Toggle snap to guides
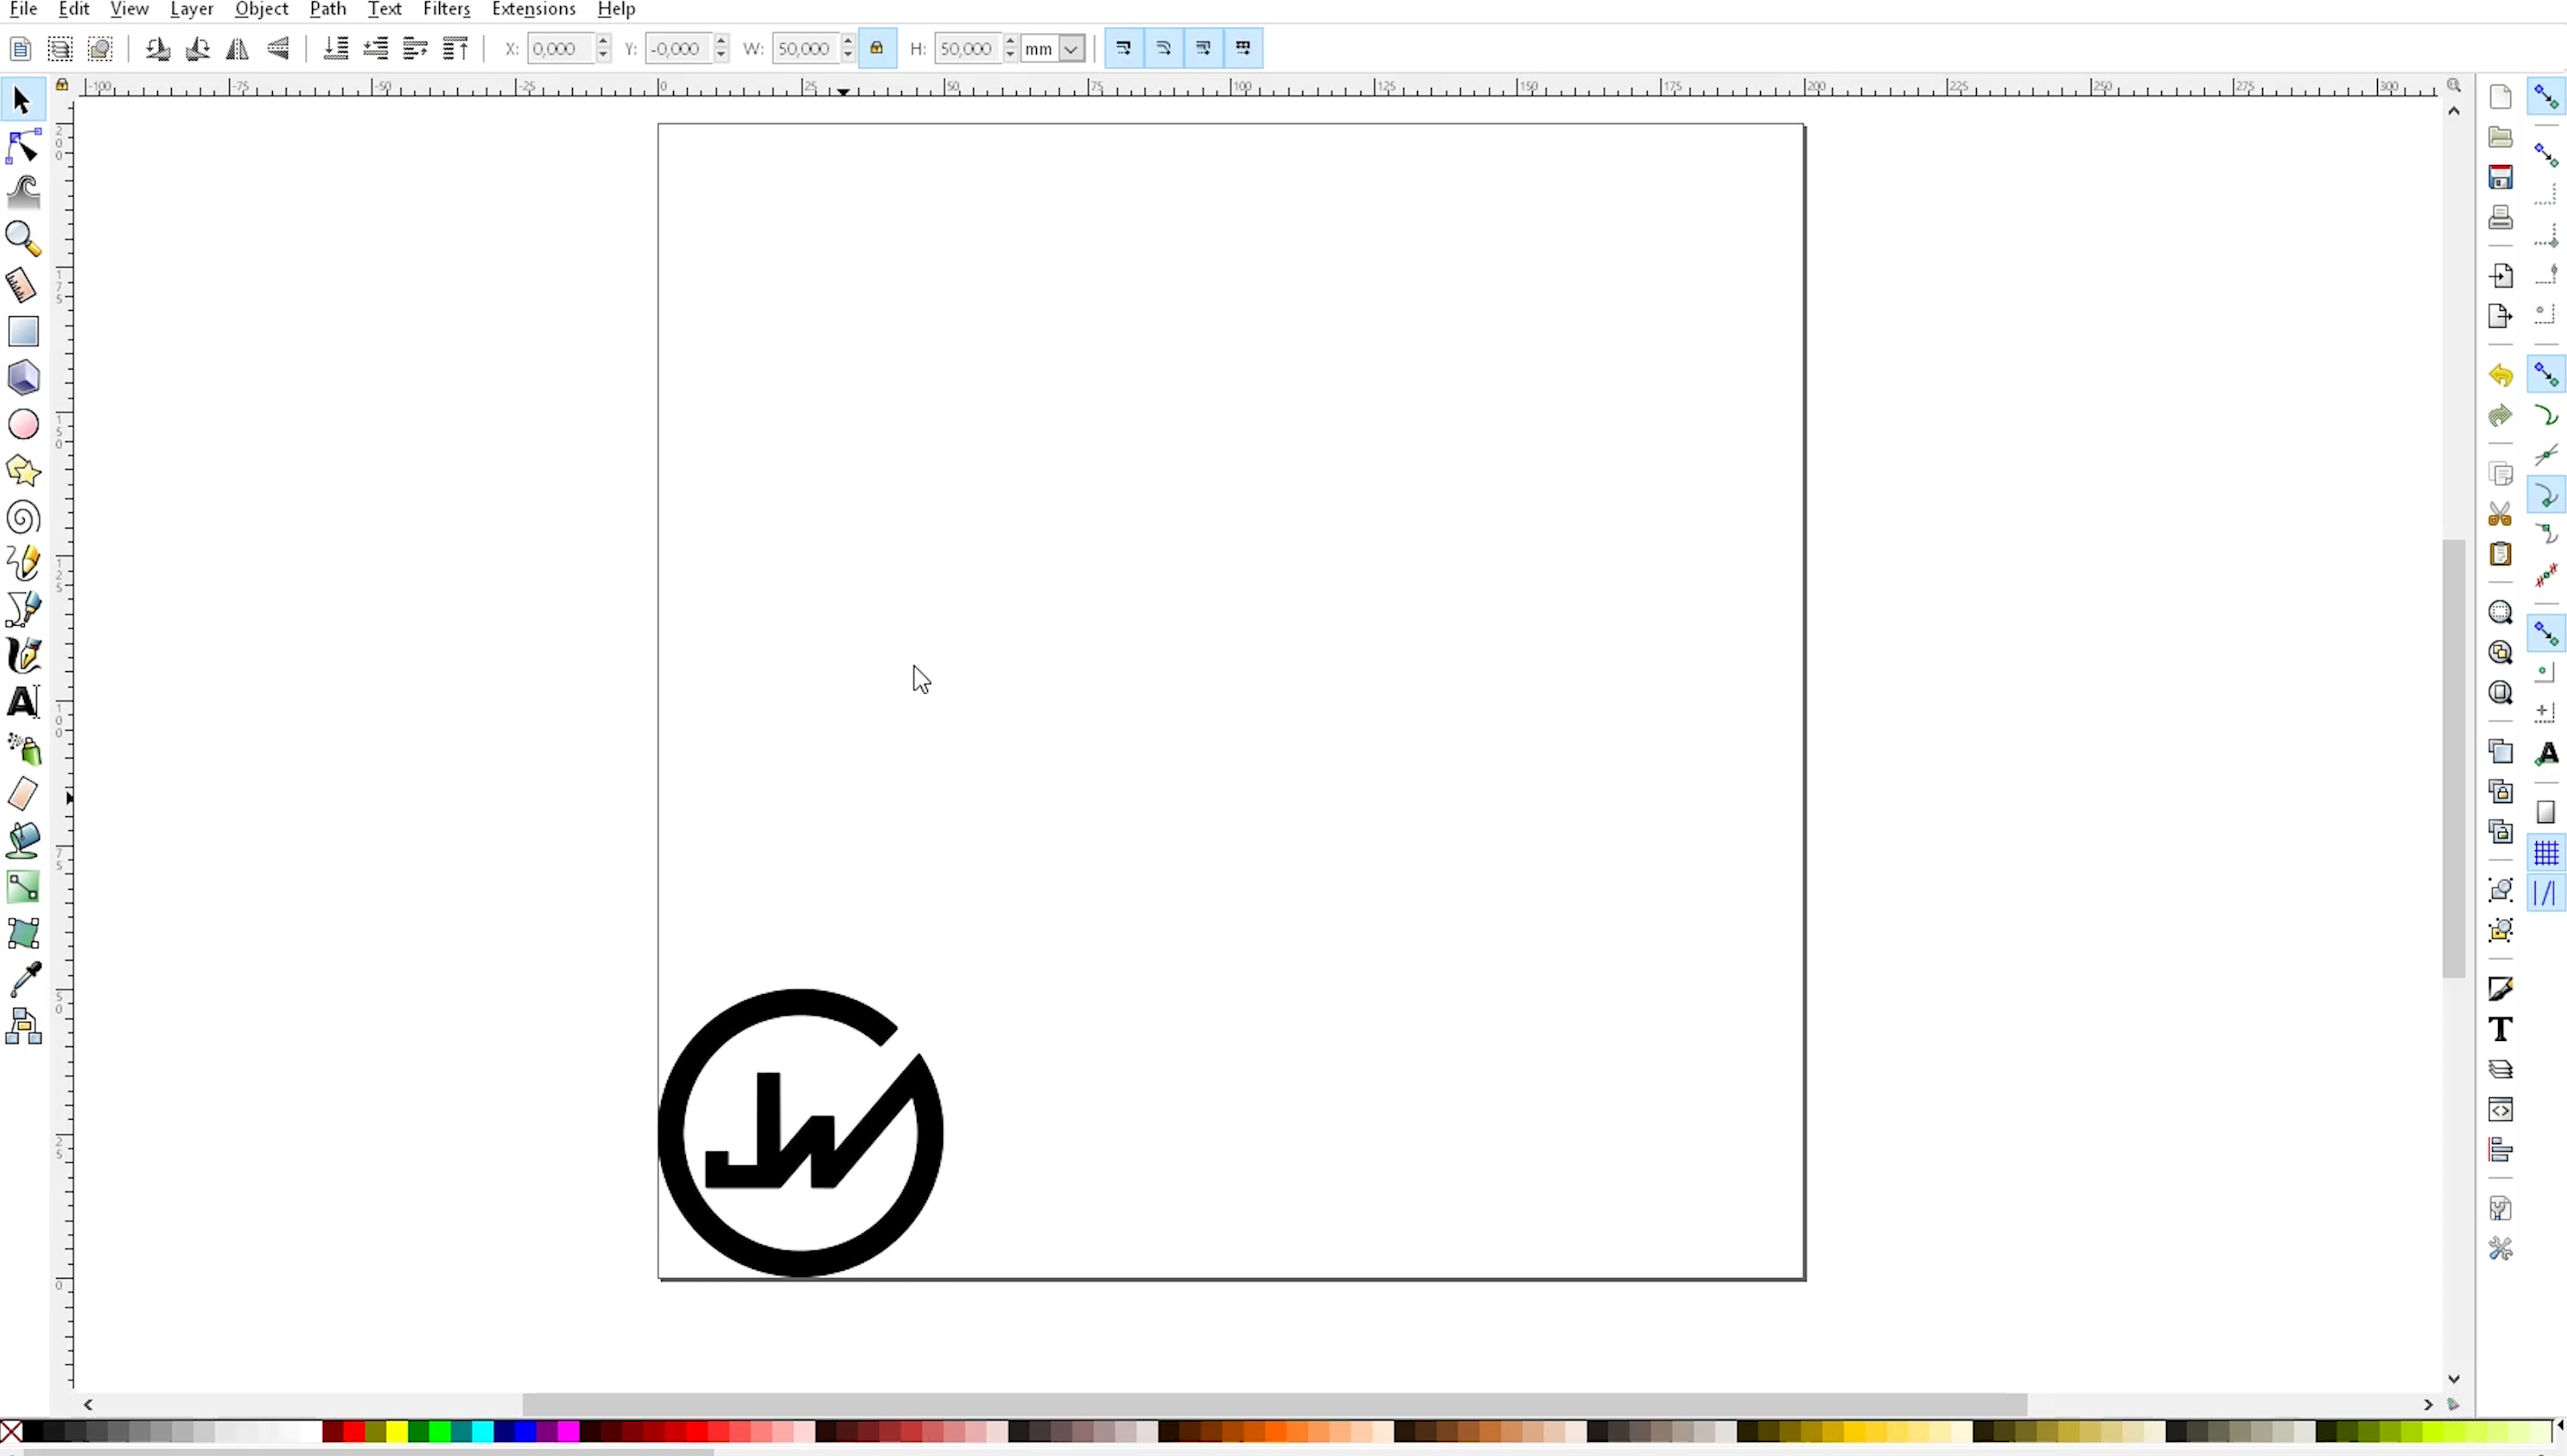 [2546, 893]
